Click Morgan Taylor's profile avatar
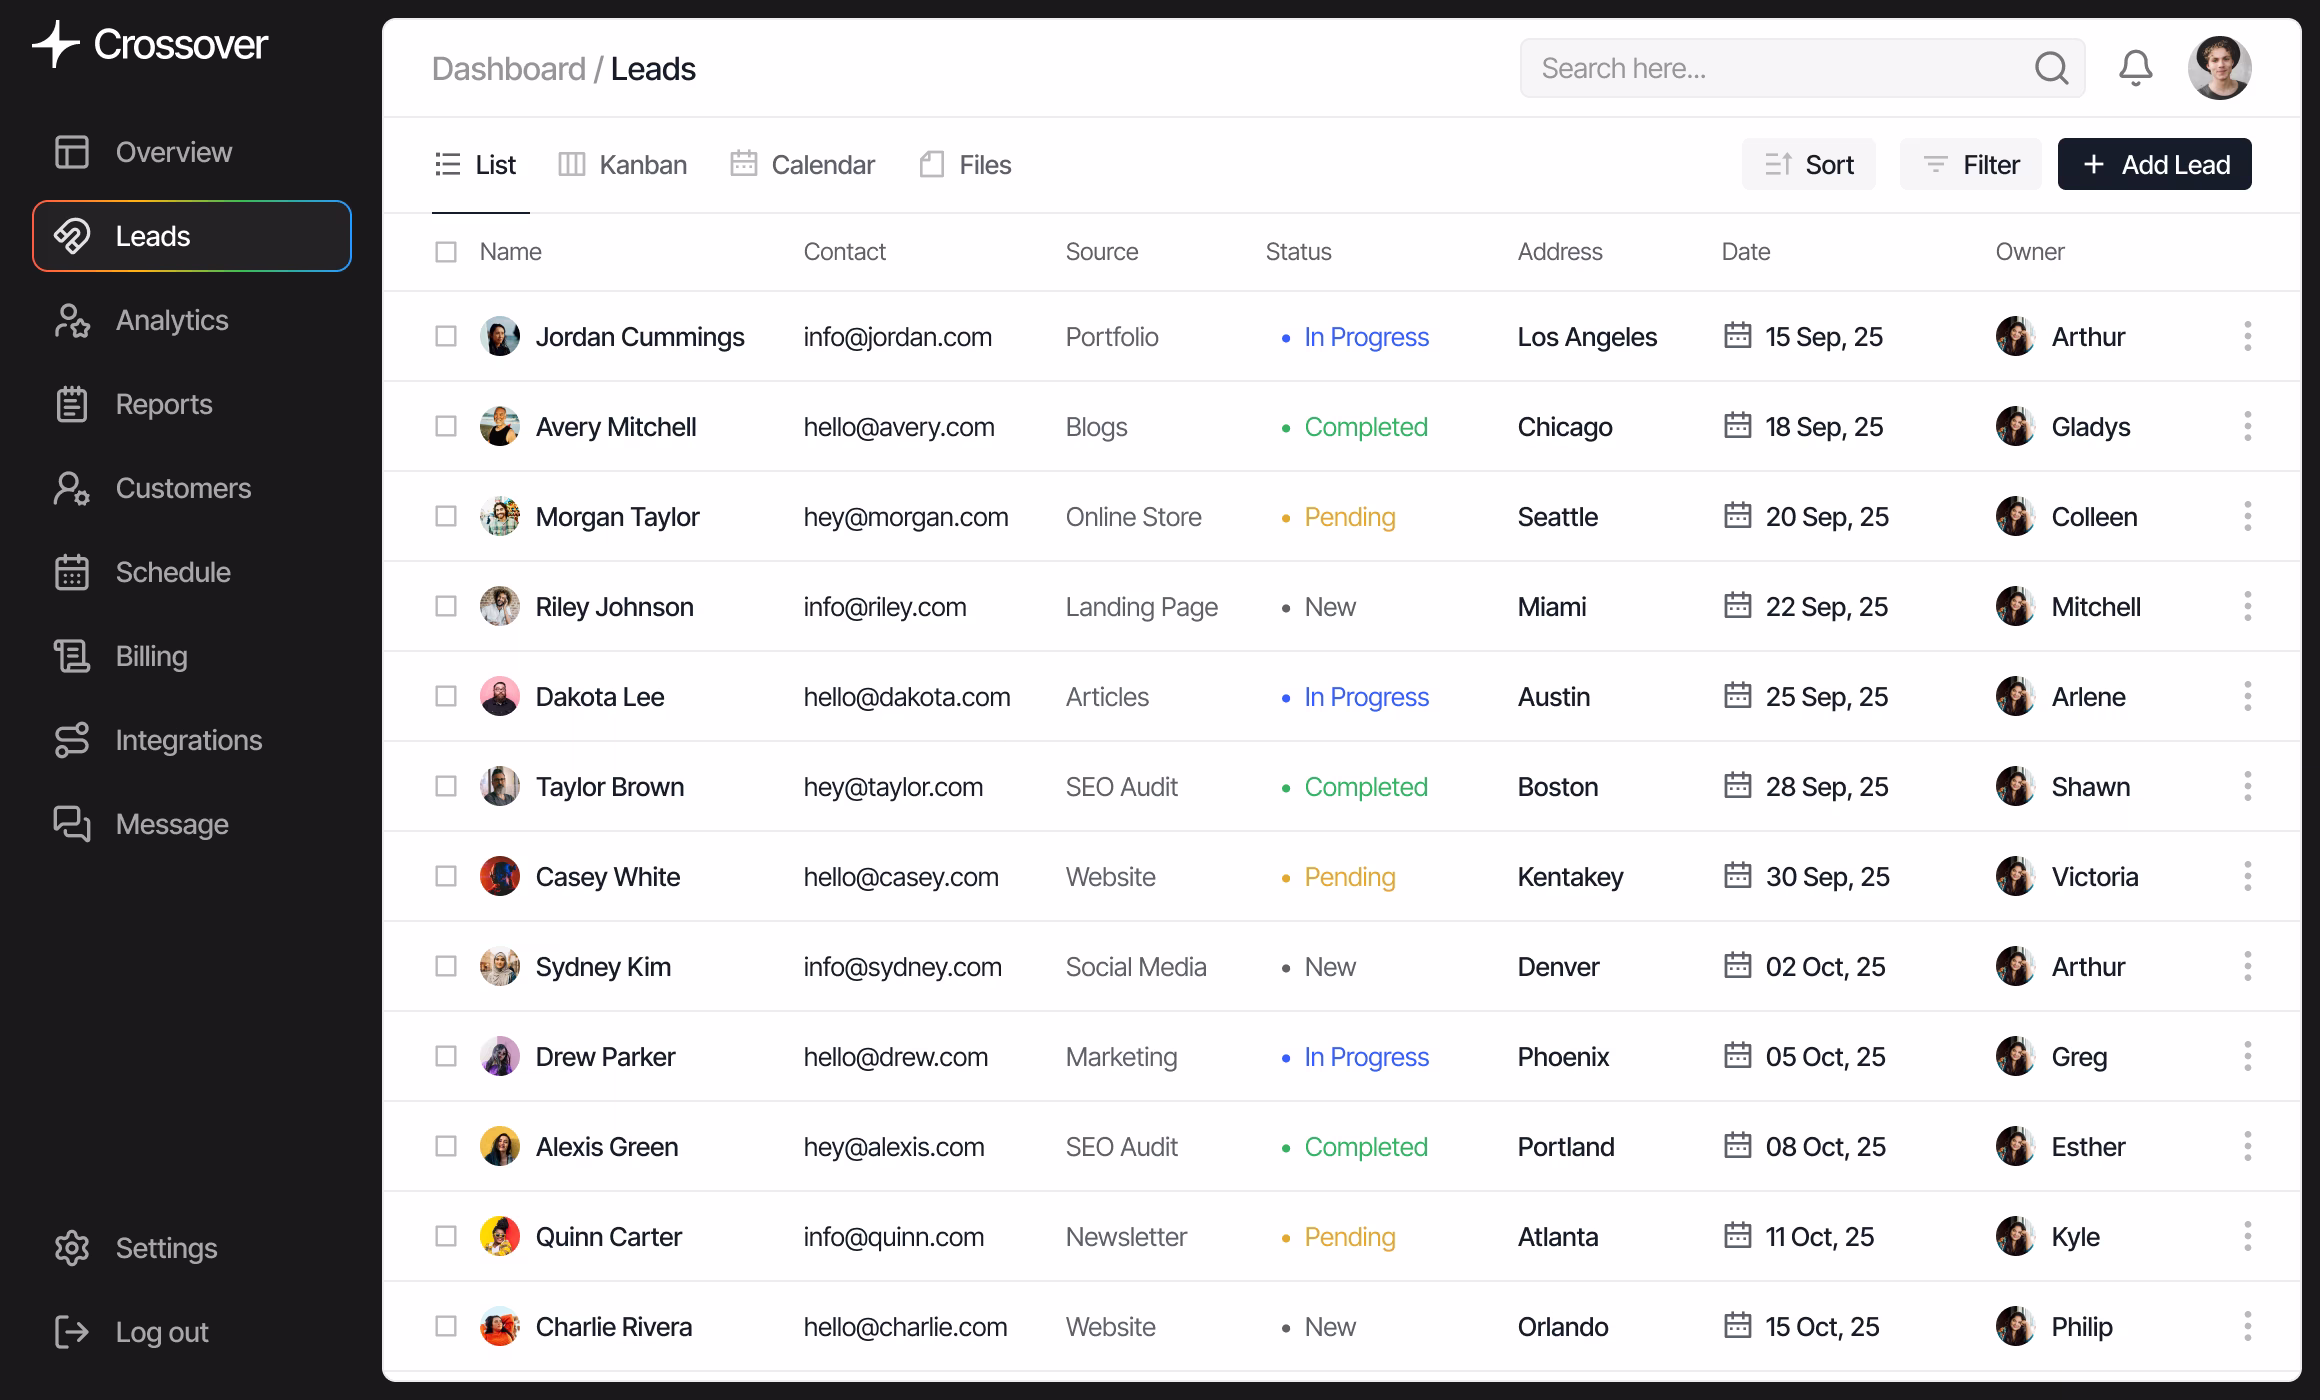The image size is (2320, 1400). (x=500, y=516)
